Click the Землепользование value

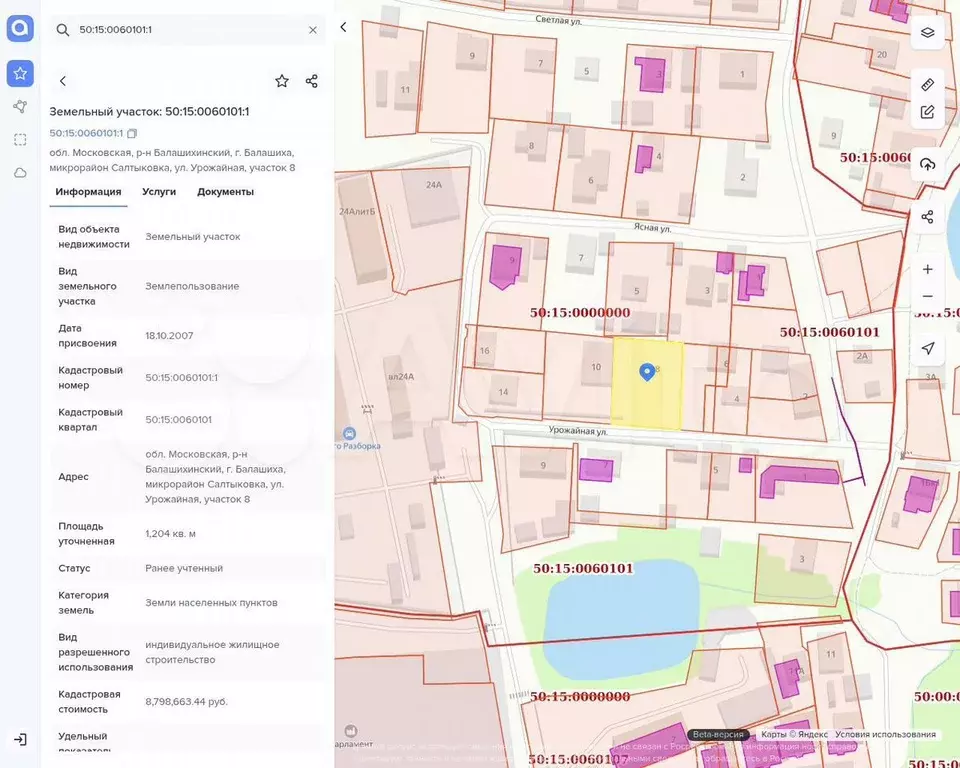[192, 286]
